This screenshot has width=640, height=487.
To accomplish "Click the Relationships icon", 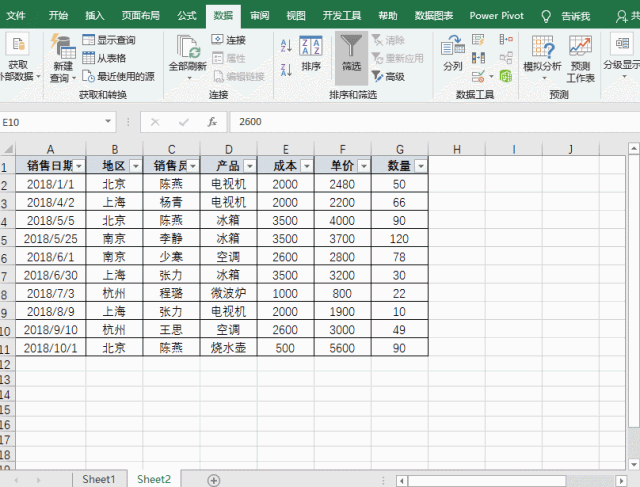I will (506, 58).
